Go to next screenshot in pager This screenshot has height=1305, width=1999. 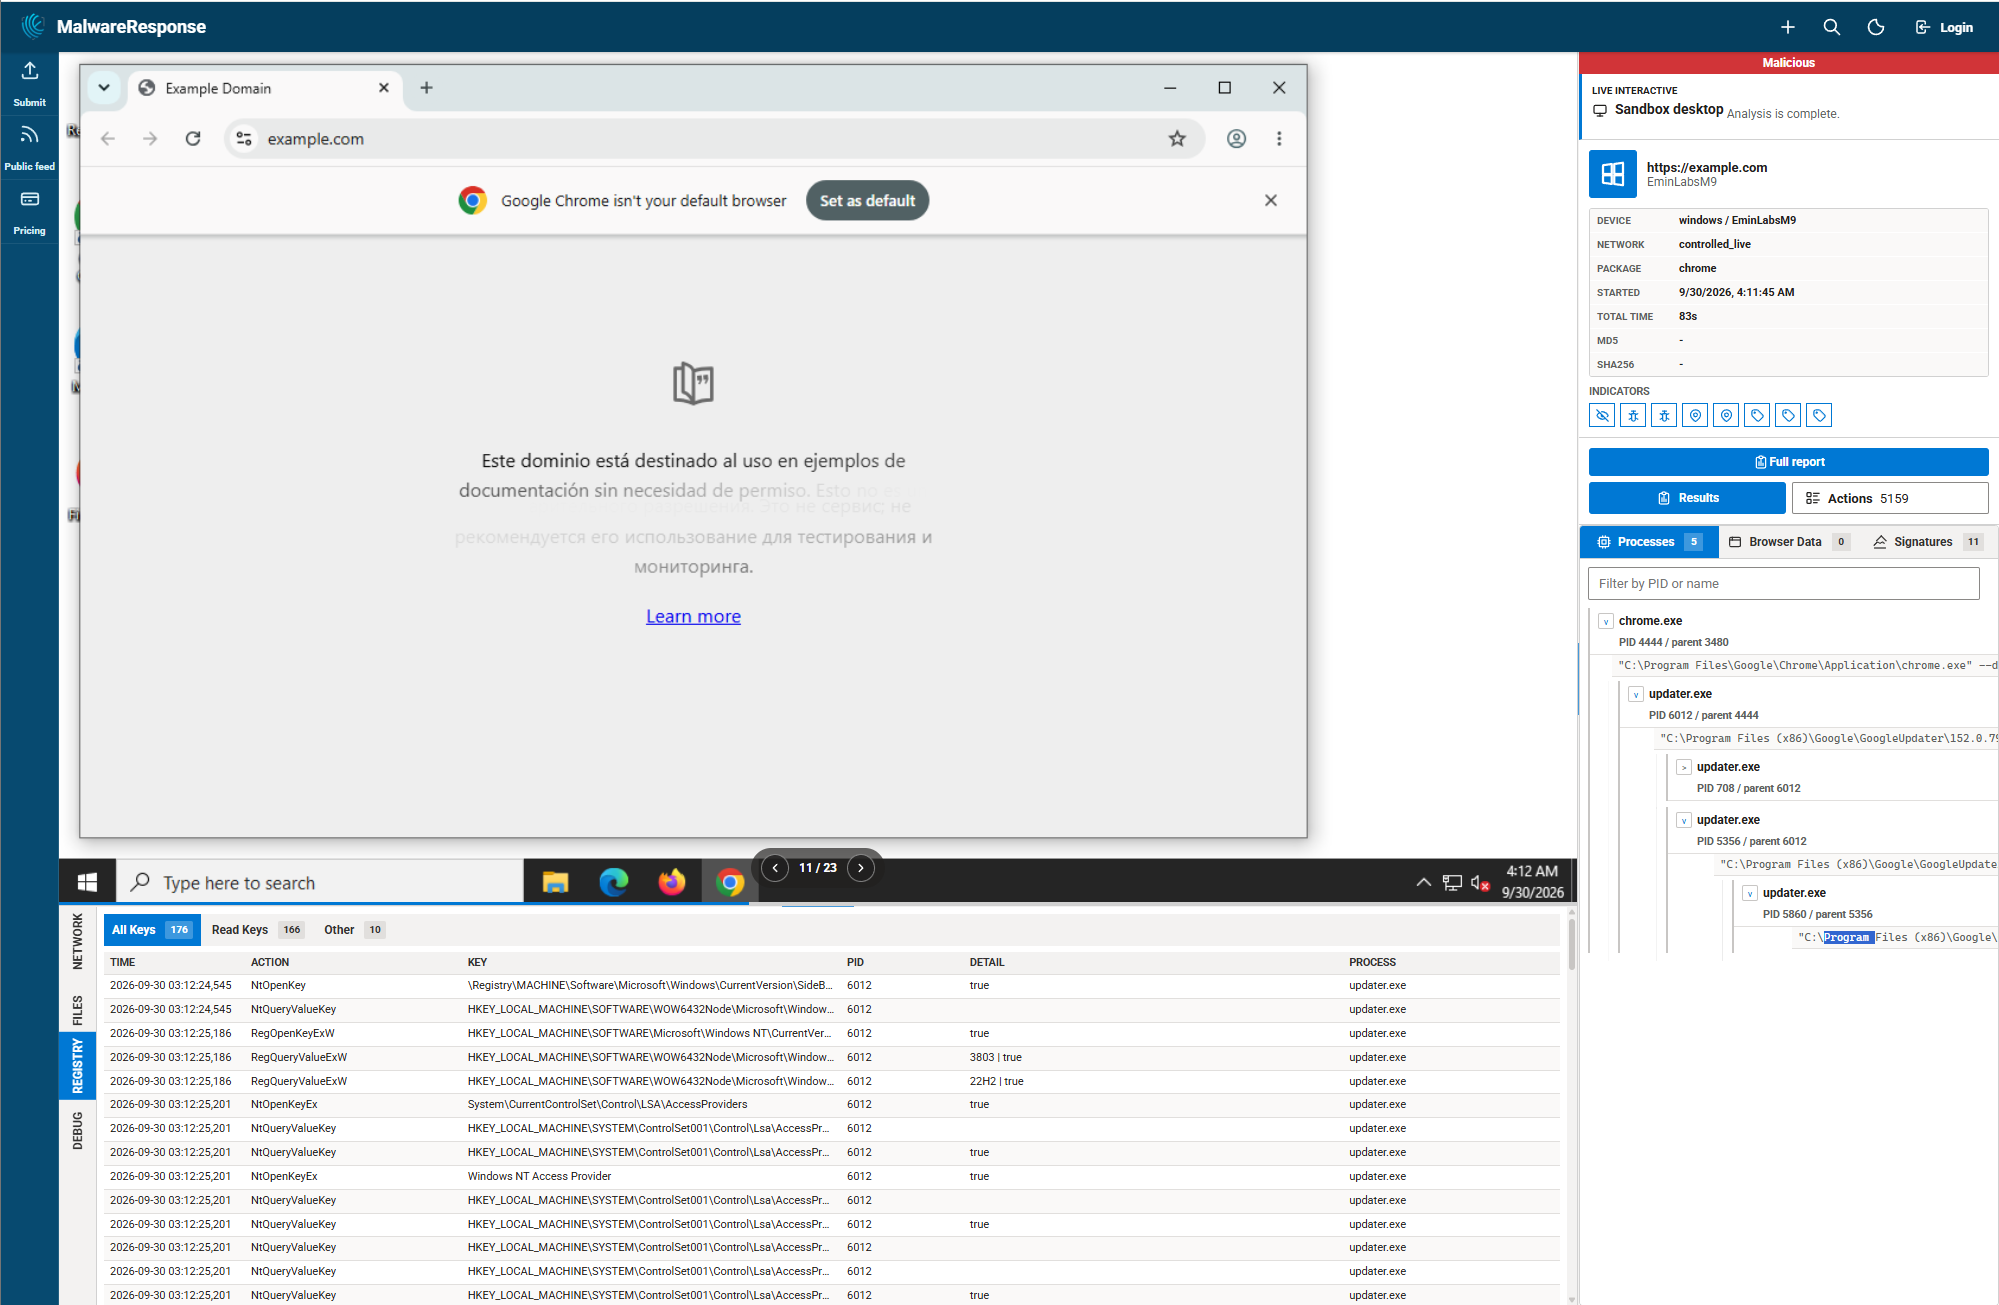(x=861, y=868)
